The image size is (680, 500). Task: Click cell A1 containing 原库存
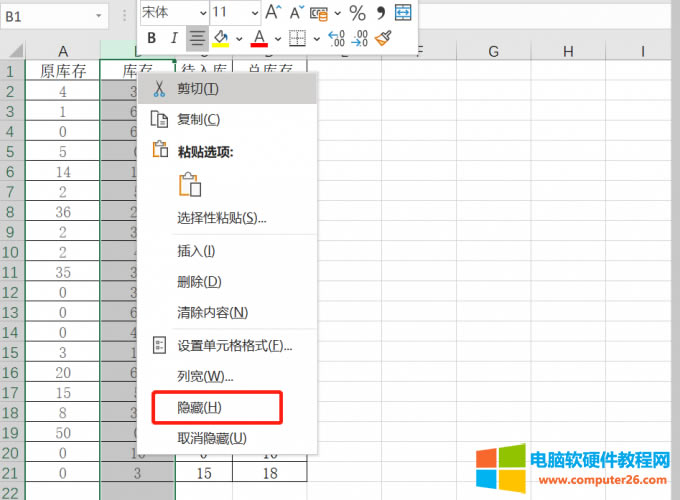pyautogui.click(x=63, y=71)
